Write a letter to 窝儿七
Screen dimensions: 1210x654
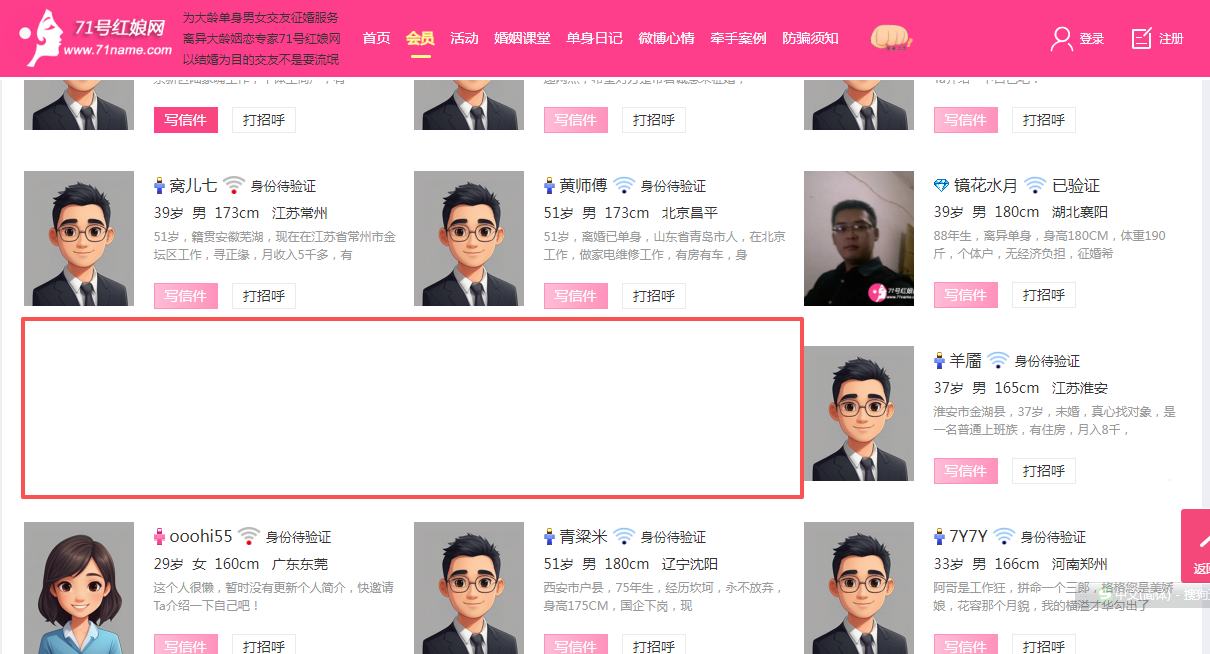pos(185,296)
